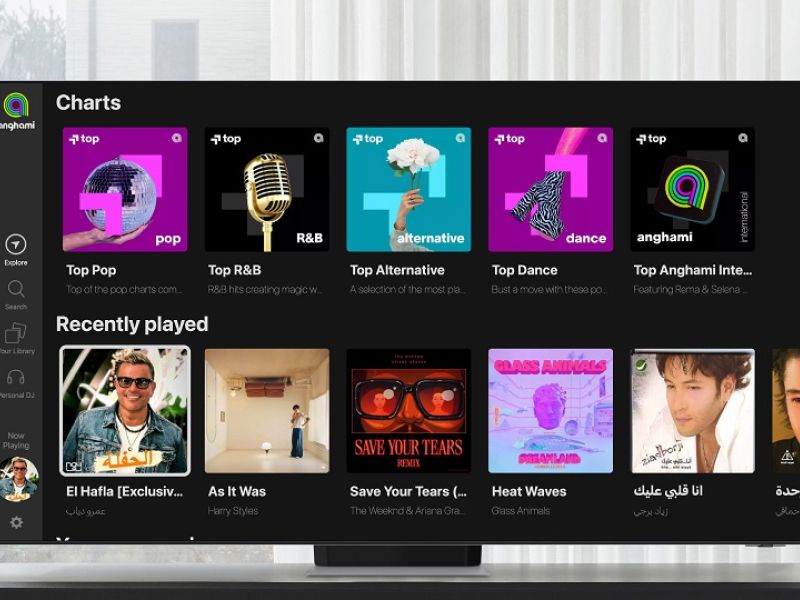Viewport: 800px width, 600px height.
Task: Click 'A selection of the most' description
Action: point(408,289)
